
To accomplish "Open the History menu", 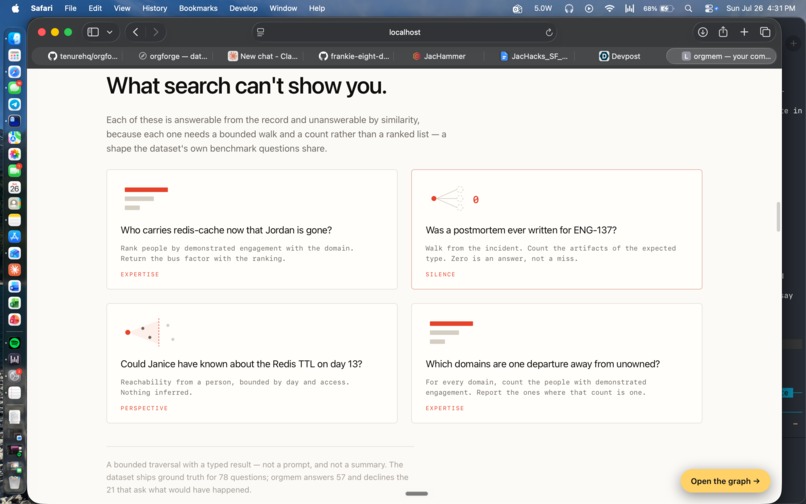I will coord(154,8).
